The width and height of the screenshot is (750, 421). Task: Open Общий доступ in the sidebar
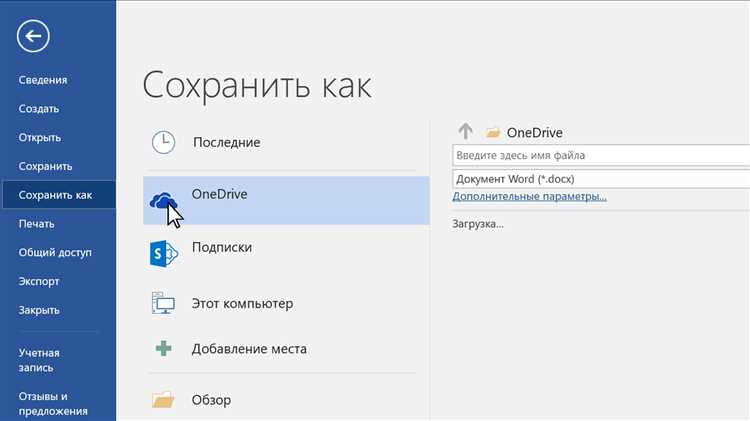point(55,252)
